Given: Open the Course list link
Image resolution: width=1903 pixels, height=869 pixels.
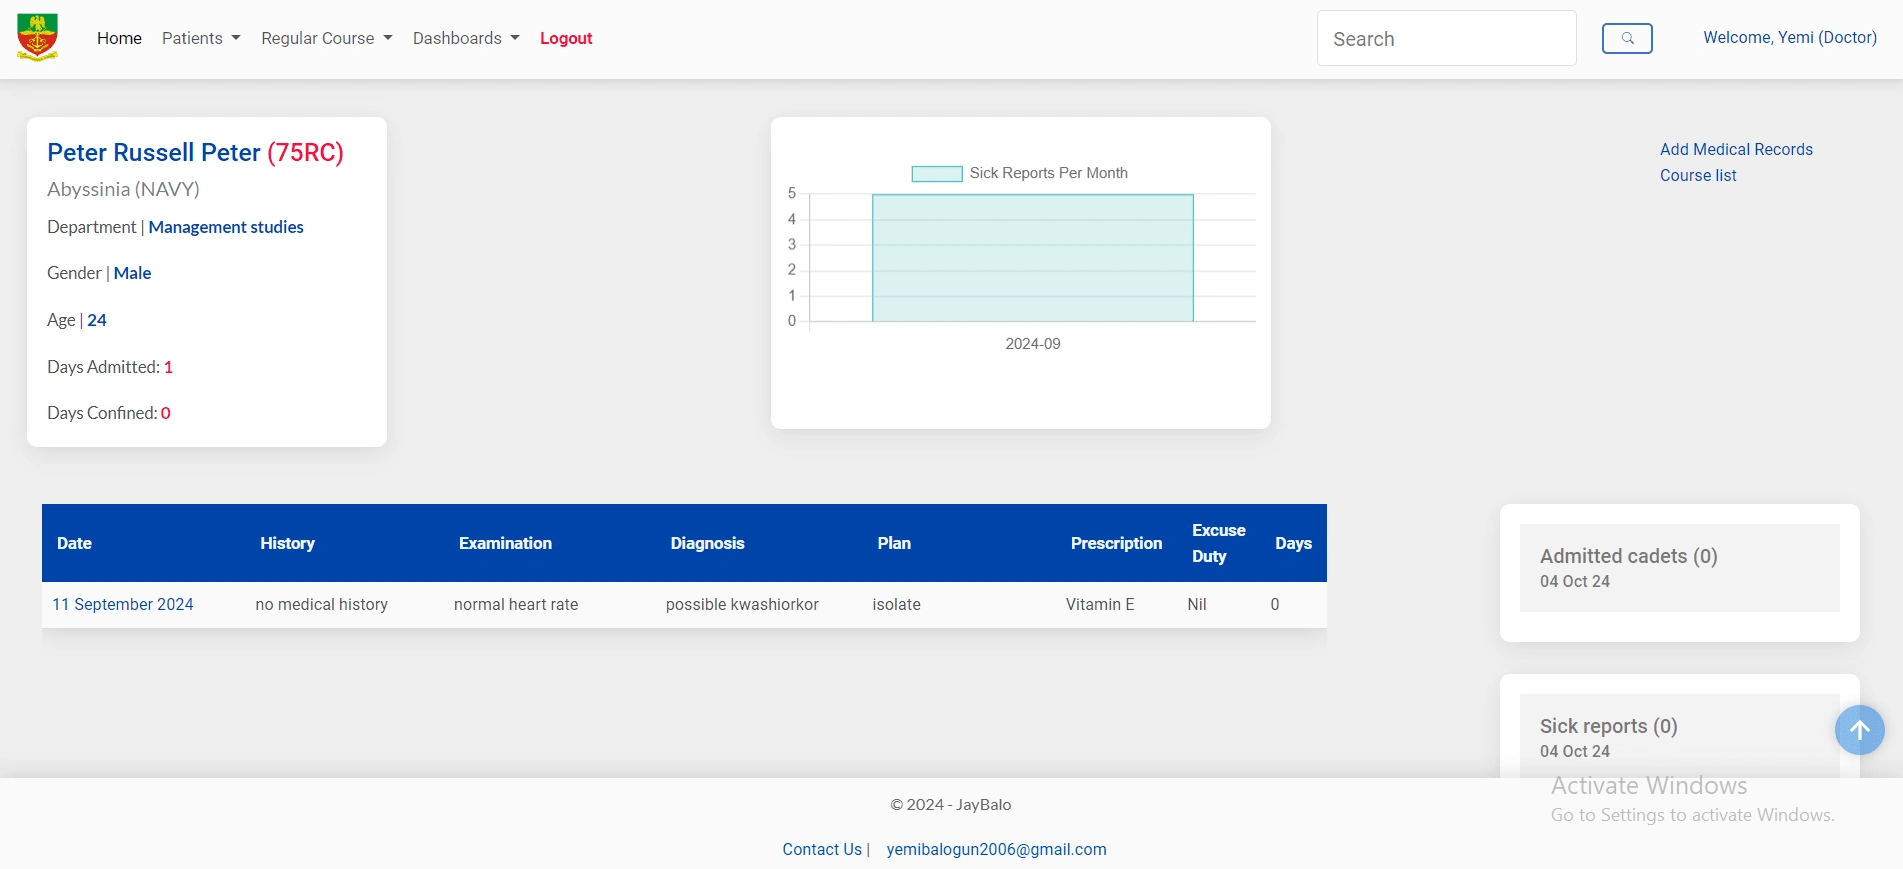Looking at the screenshot, I should coord(1698,175).
